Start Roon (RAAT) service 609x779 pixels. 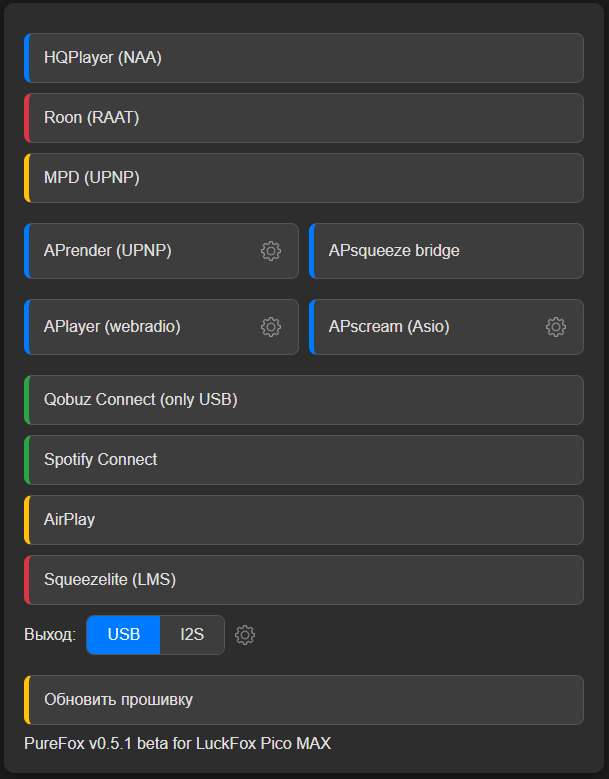click(x=304, y=118)
